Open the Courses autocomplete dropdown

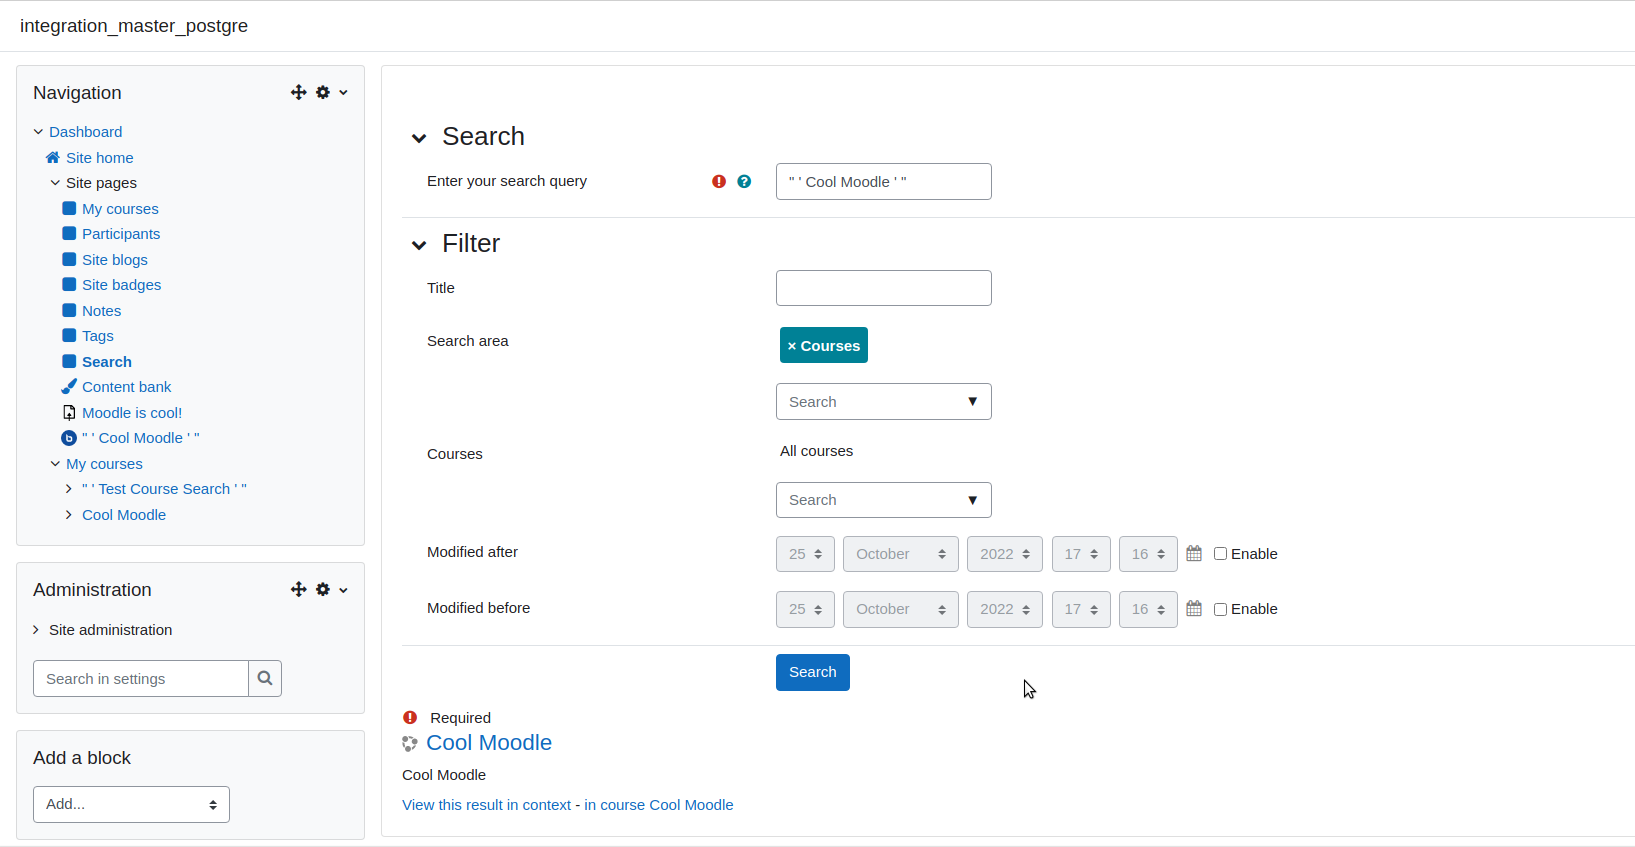(972, 500)
